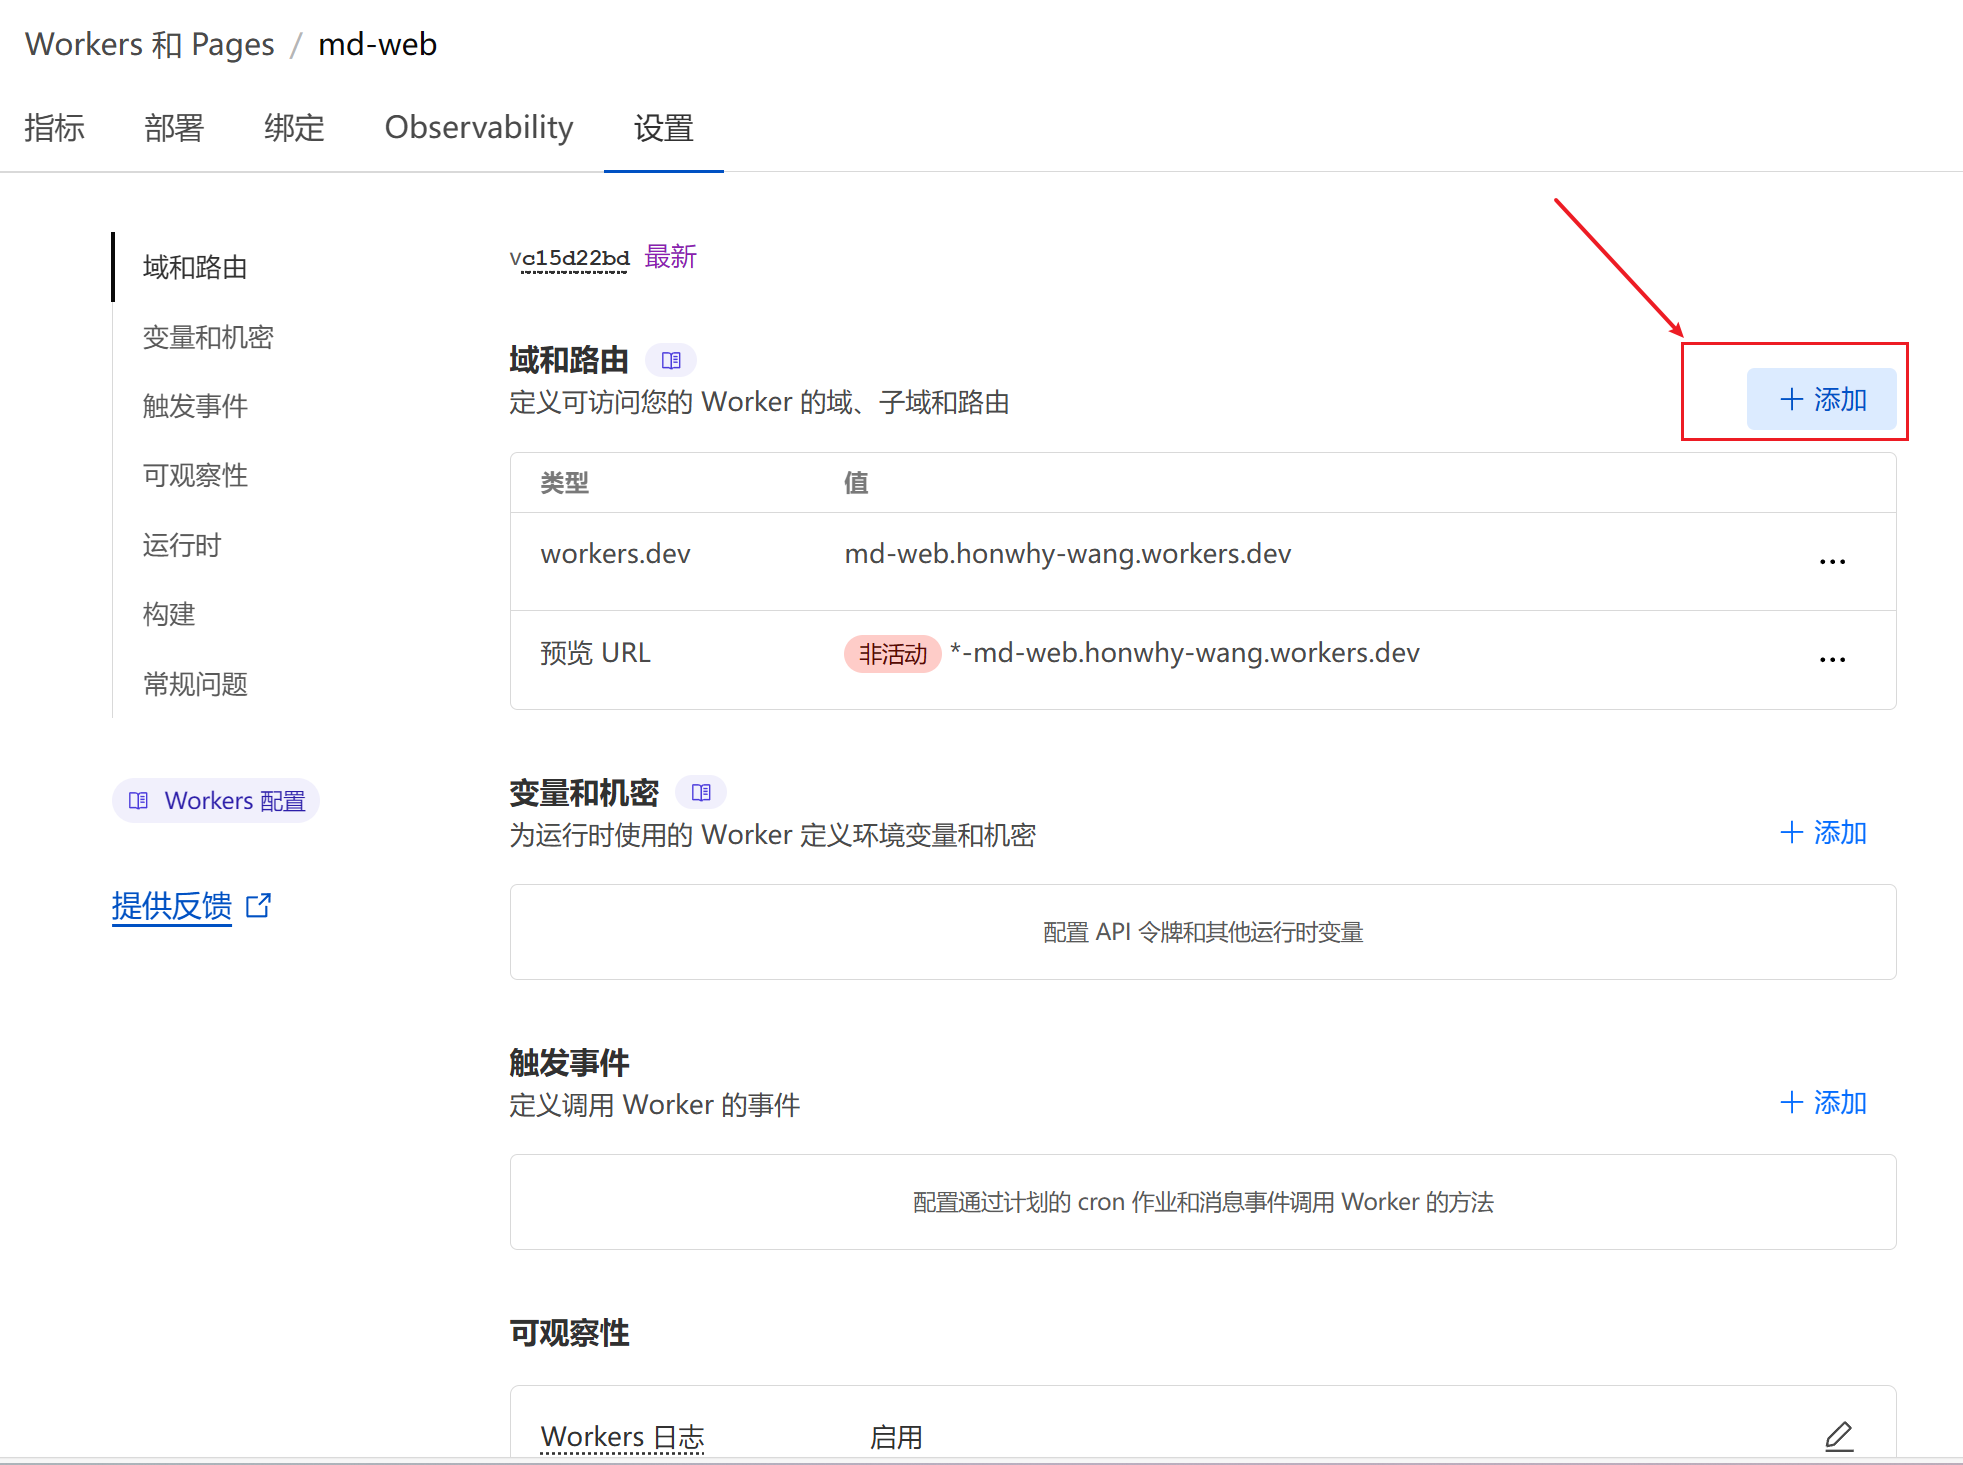The width and height of the screenshot is (1963, 1465).
Task: Click 添加 for 触发事件 section
Action: pos(1823,1103)
